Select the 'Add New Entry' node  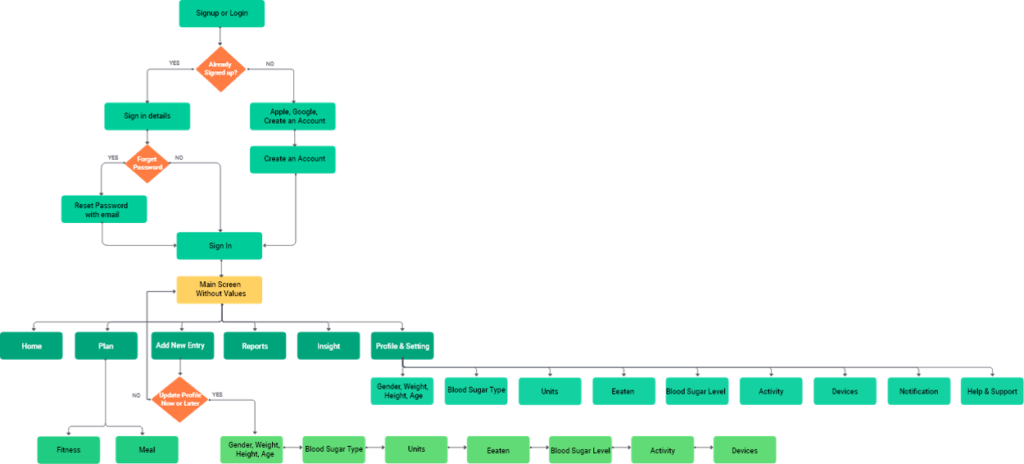tap(183, 346)
